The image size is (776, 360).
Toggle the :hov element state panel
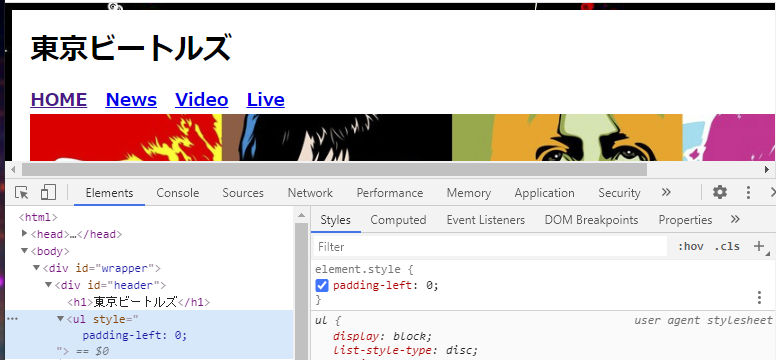(x=690, y=247)
